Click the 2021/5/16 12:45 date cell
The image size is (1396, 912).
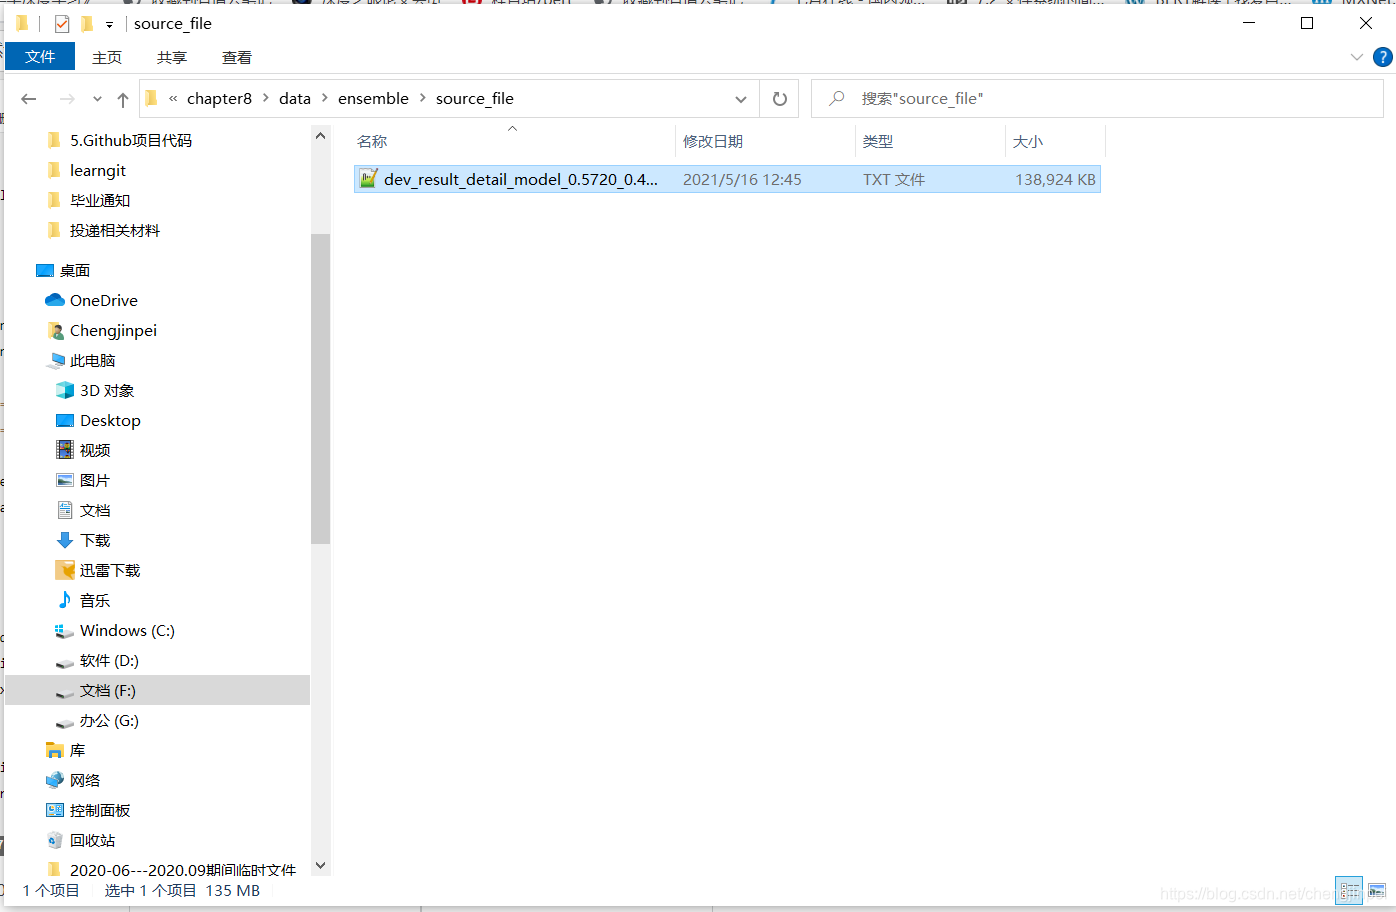pyautogui.click(x=742, y=180)
